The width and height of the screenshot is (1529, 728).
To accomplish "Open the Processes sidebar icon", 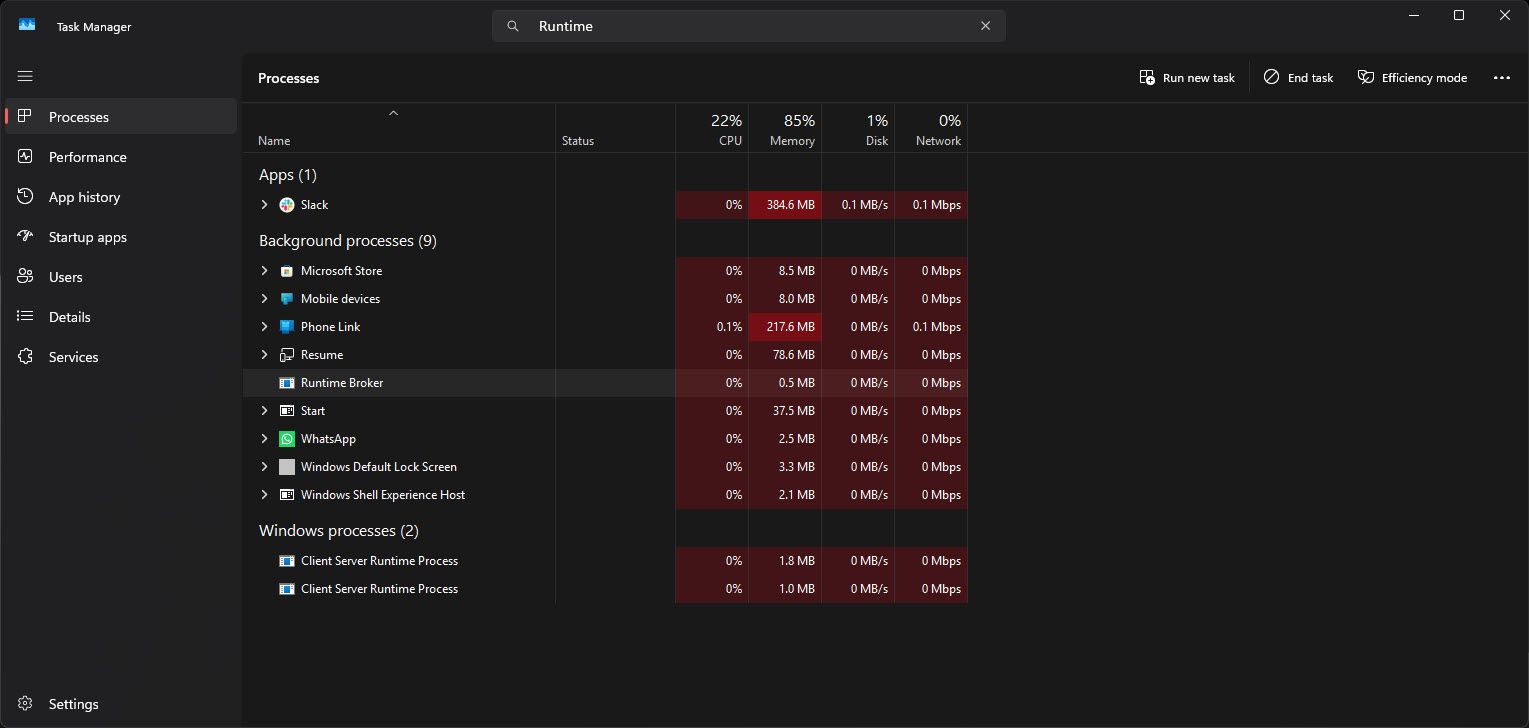I will tap(78, 116).
